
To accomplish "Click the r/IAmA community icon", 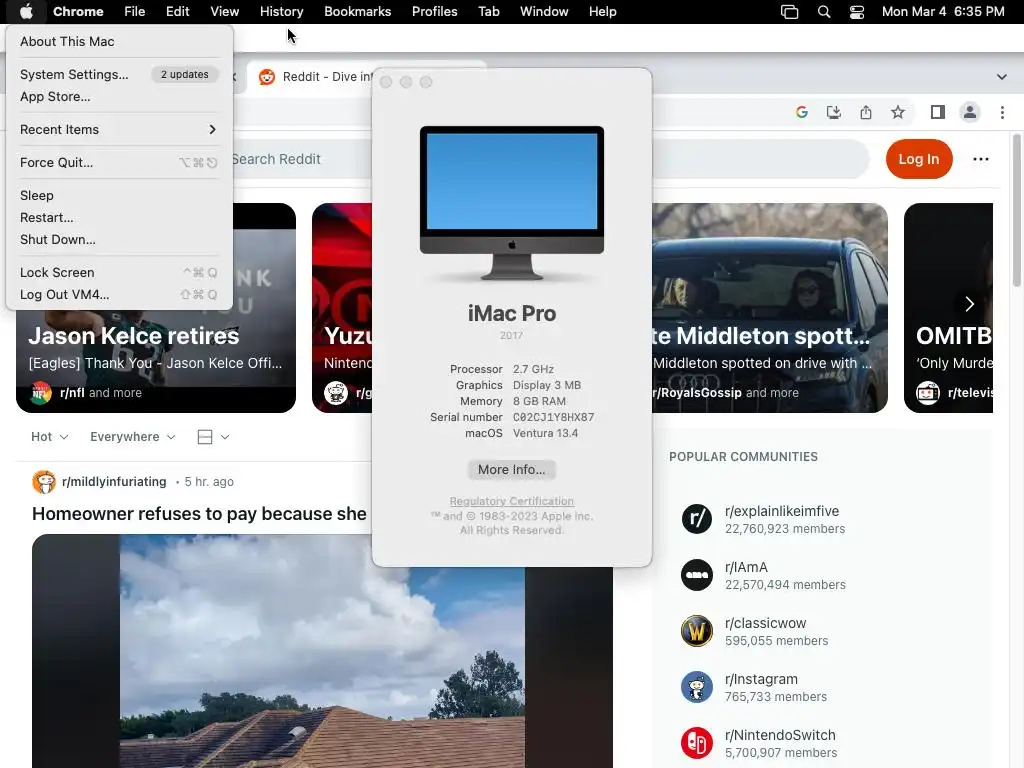I will click(697, 575).
